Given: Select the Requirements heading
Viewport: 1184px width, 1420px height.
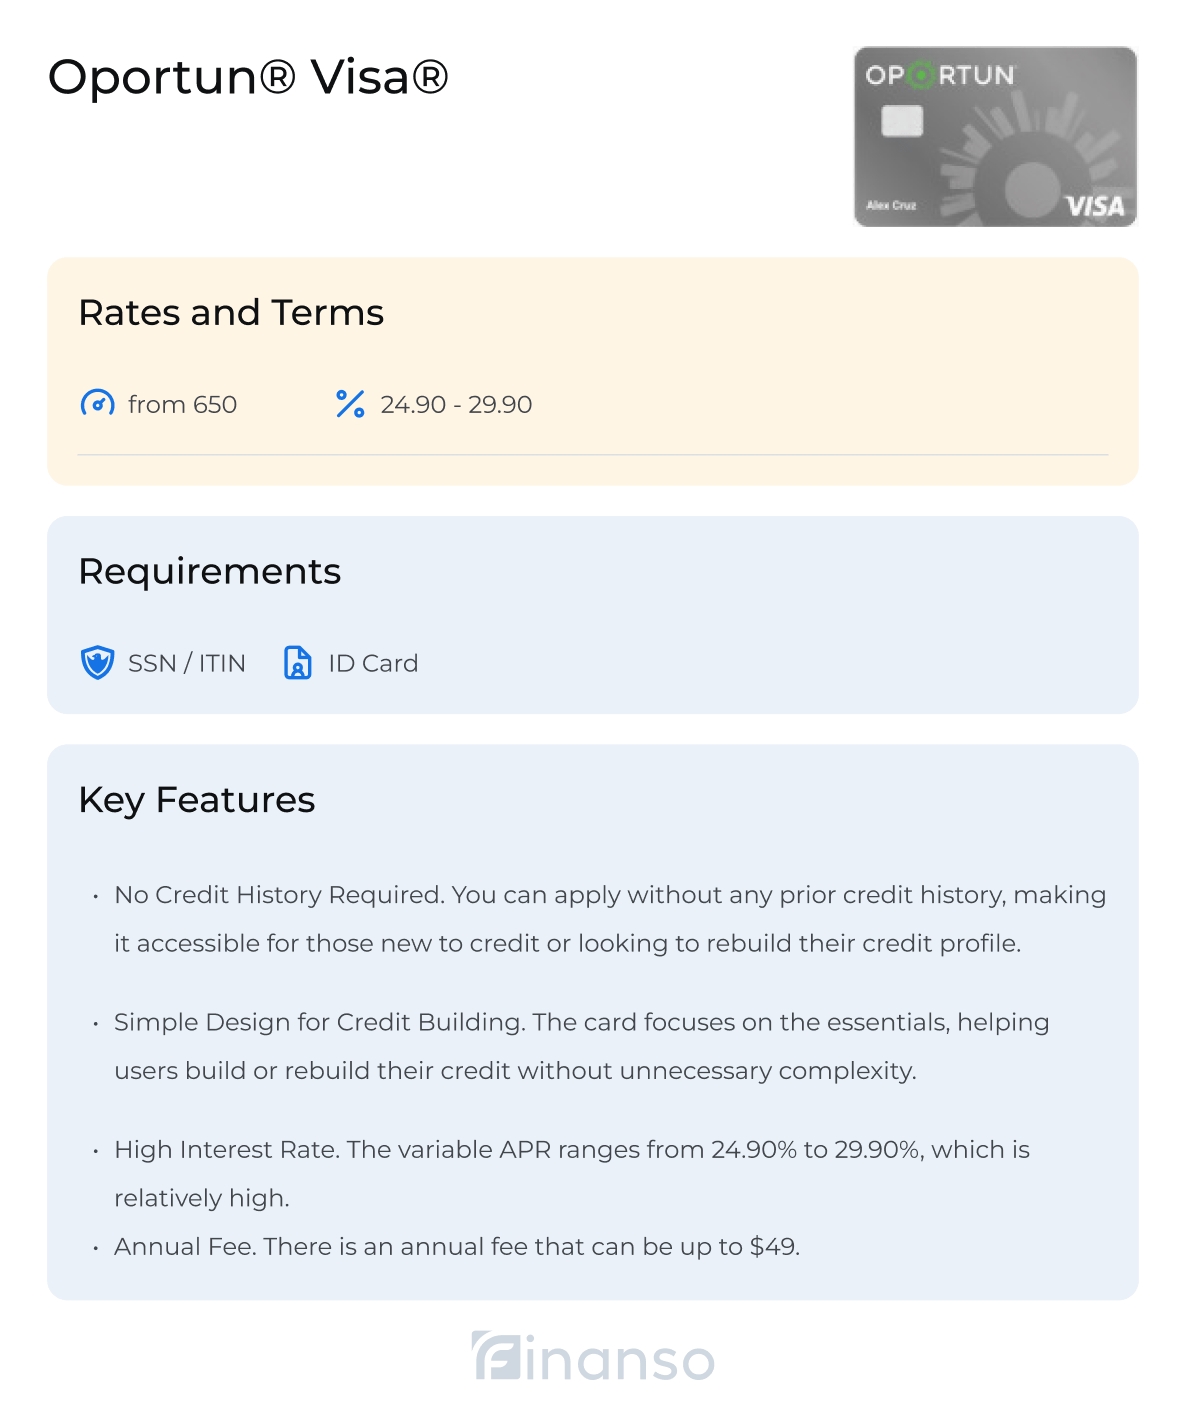Looking at the screenshot, I should click(210, 572).
